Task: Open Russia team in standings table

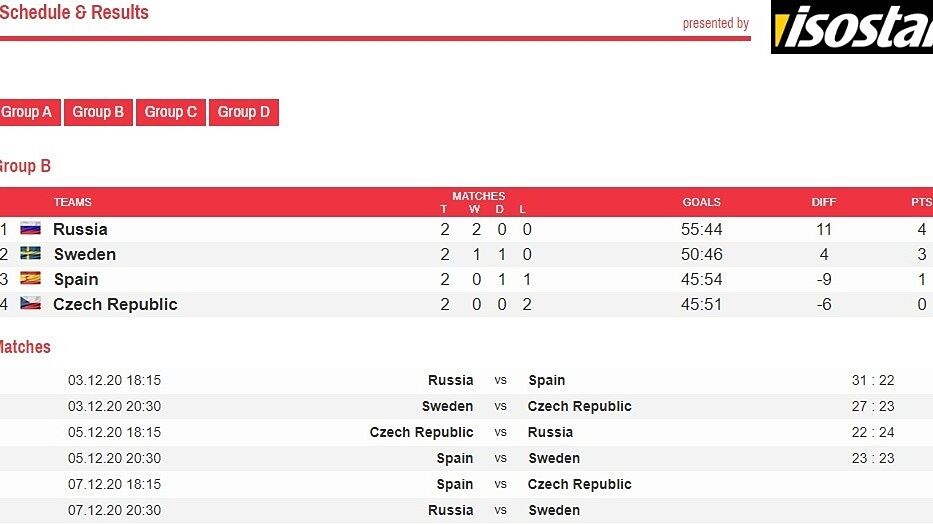Action: click(x=80, y=229)
